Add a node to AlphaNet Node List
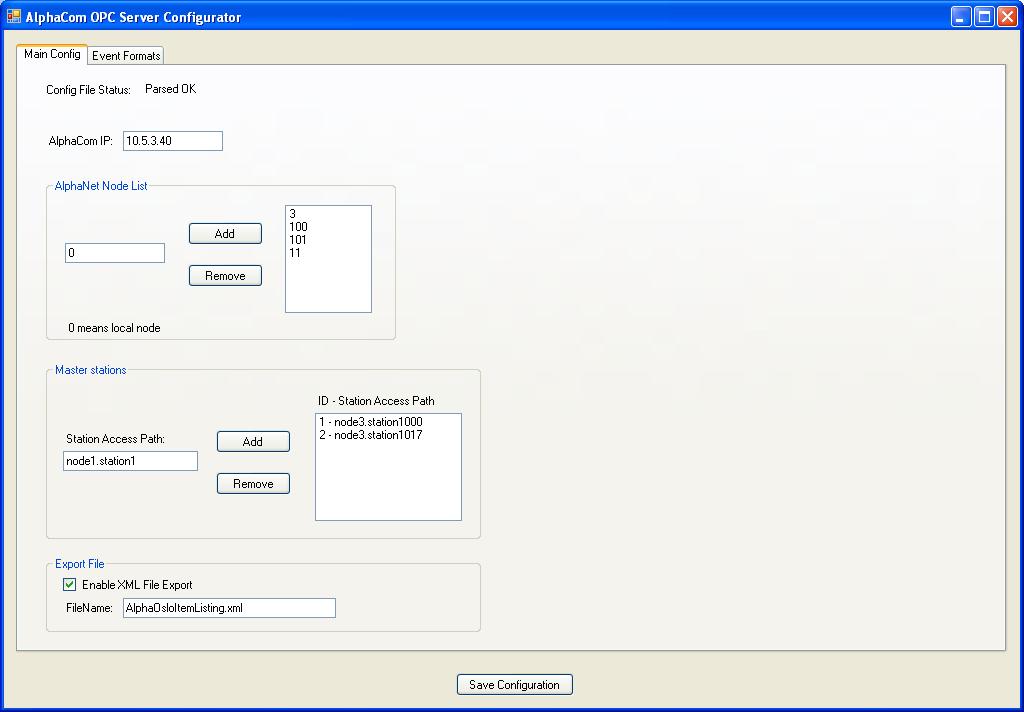 [225, 234]
